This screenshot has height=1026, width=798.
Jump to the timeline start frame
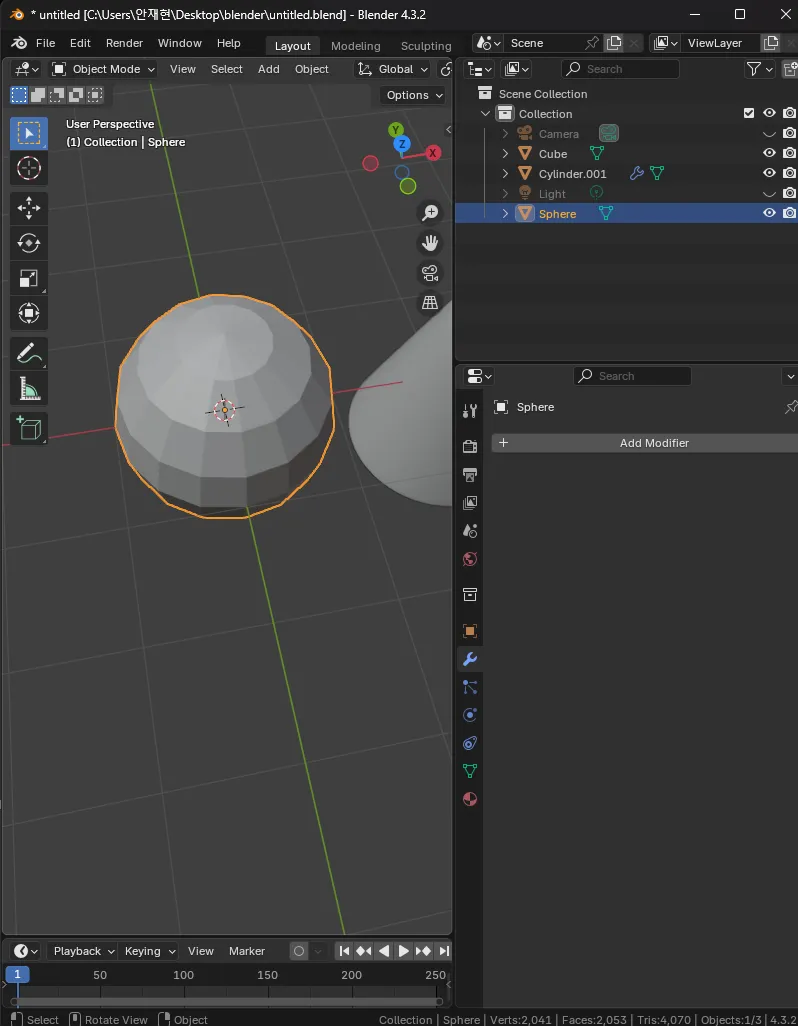(344, 951)
